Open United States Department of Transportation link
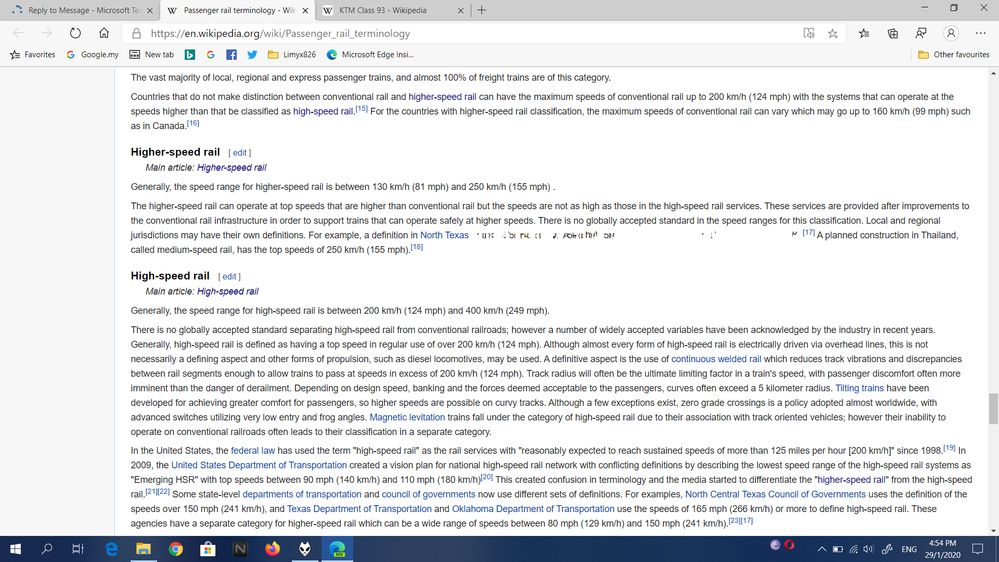The height and width of the screenshot is (562, 999). point(259,465)
